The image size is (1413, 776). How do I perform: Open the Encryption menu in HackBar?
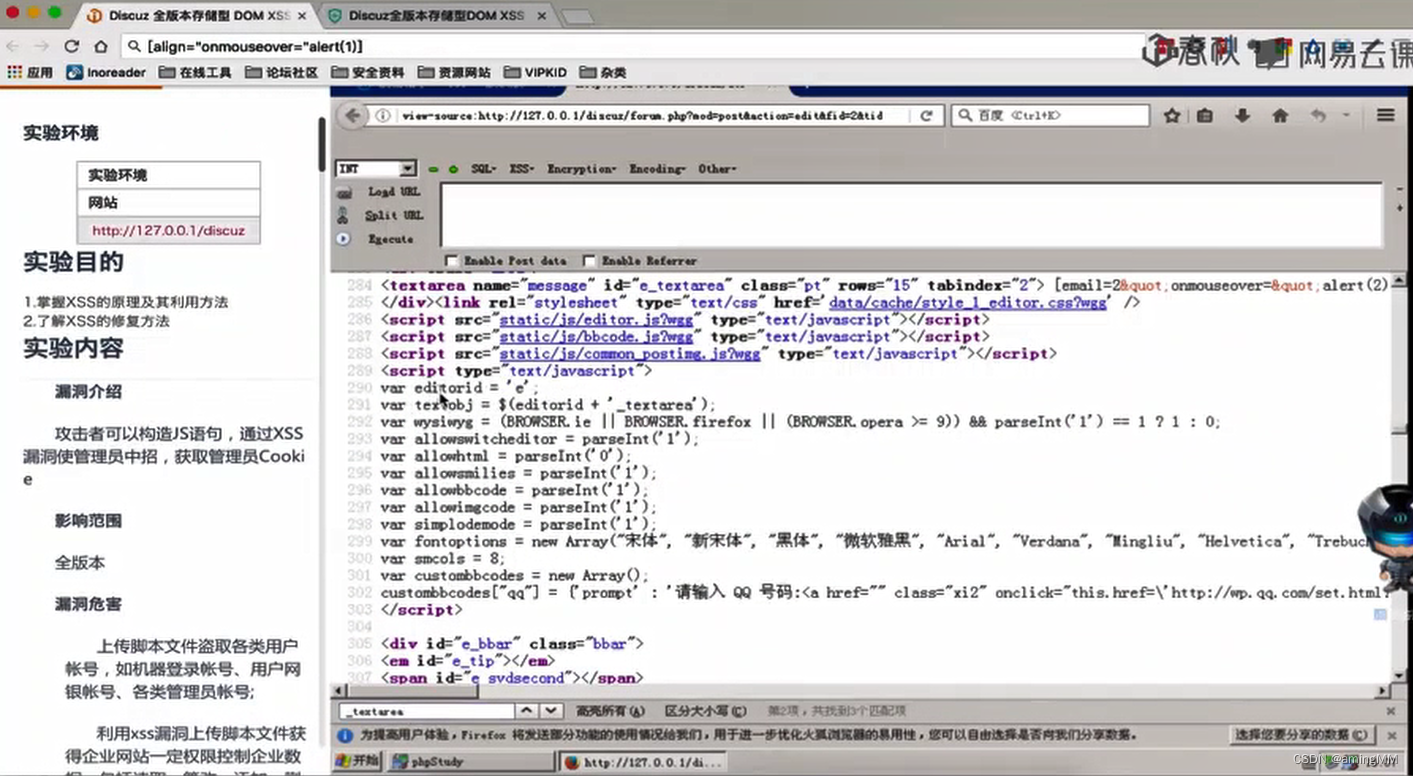[581, 169]
